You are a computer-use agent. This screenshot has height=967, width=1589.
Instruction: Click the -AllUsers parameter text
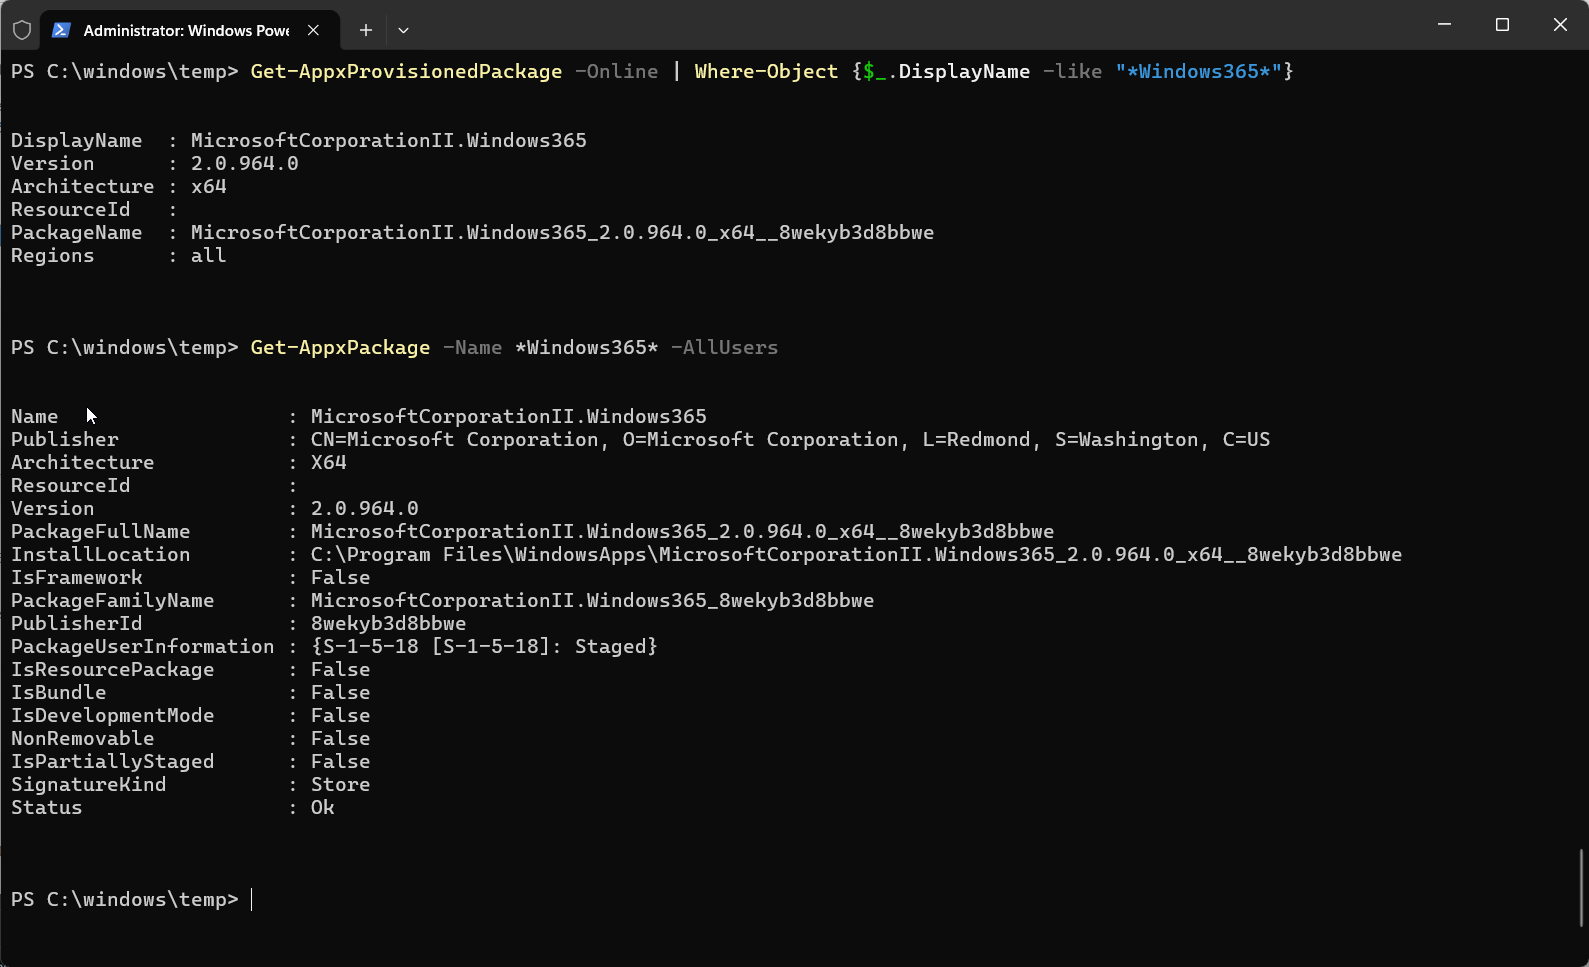point(724,348)
